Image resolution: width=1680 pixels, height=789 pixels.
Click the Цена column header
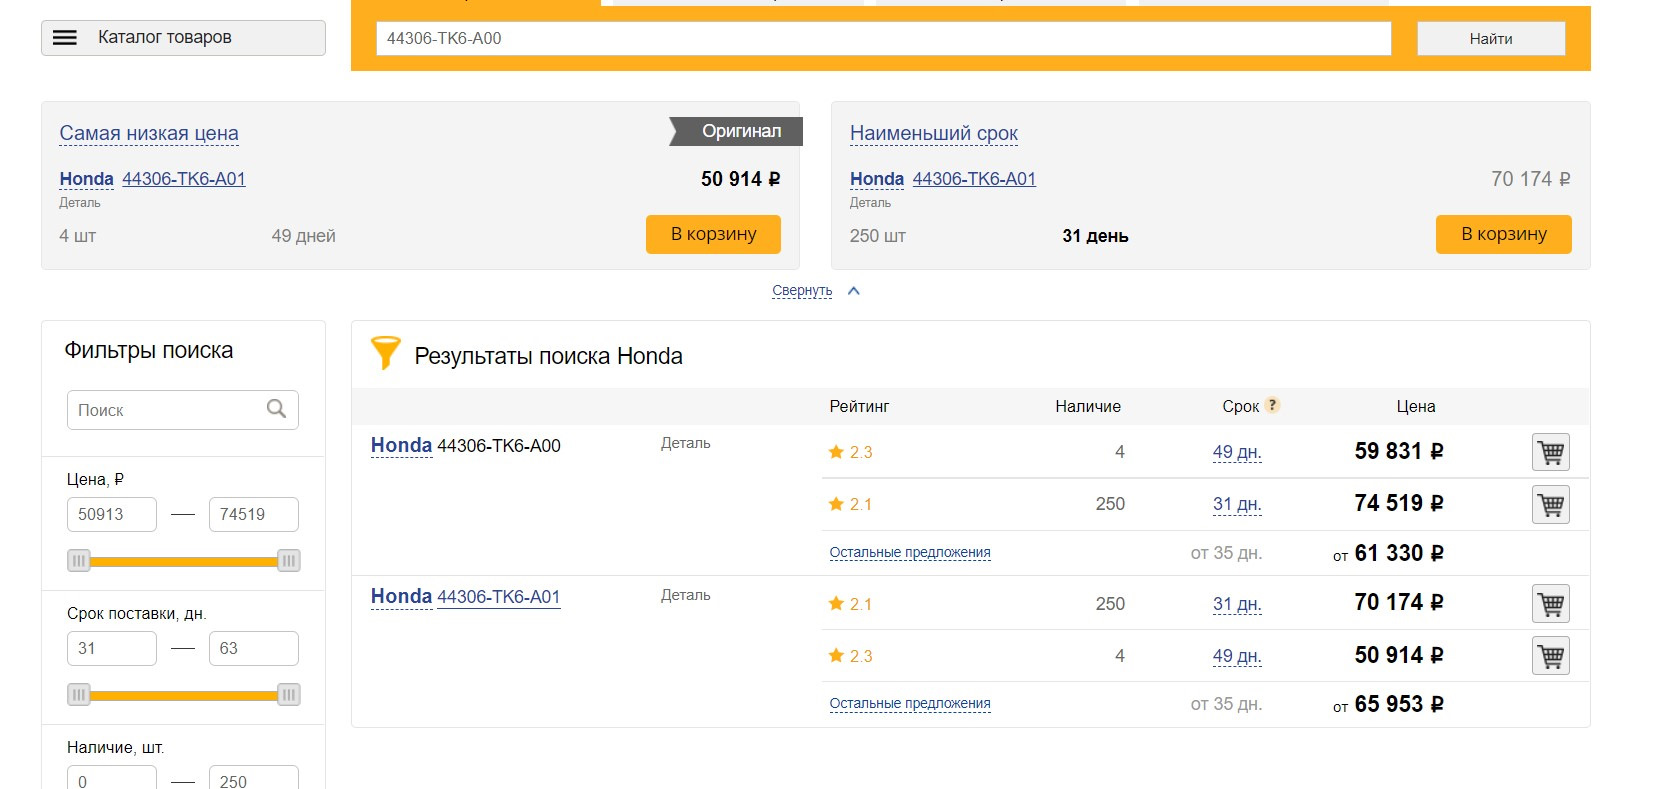click(x=1416, y=406)
